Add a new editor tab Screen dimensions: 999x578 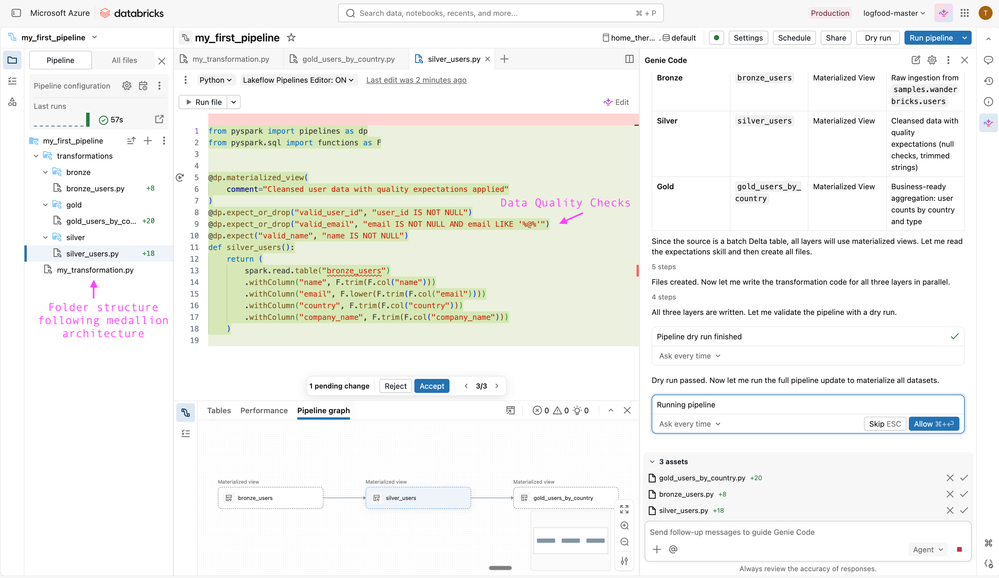click(x=504, y=59)
